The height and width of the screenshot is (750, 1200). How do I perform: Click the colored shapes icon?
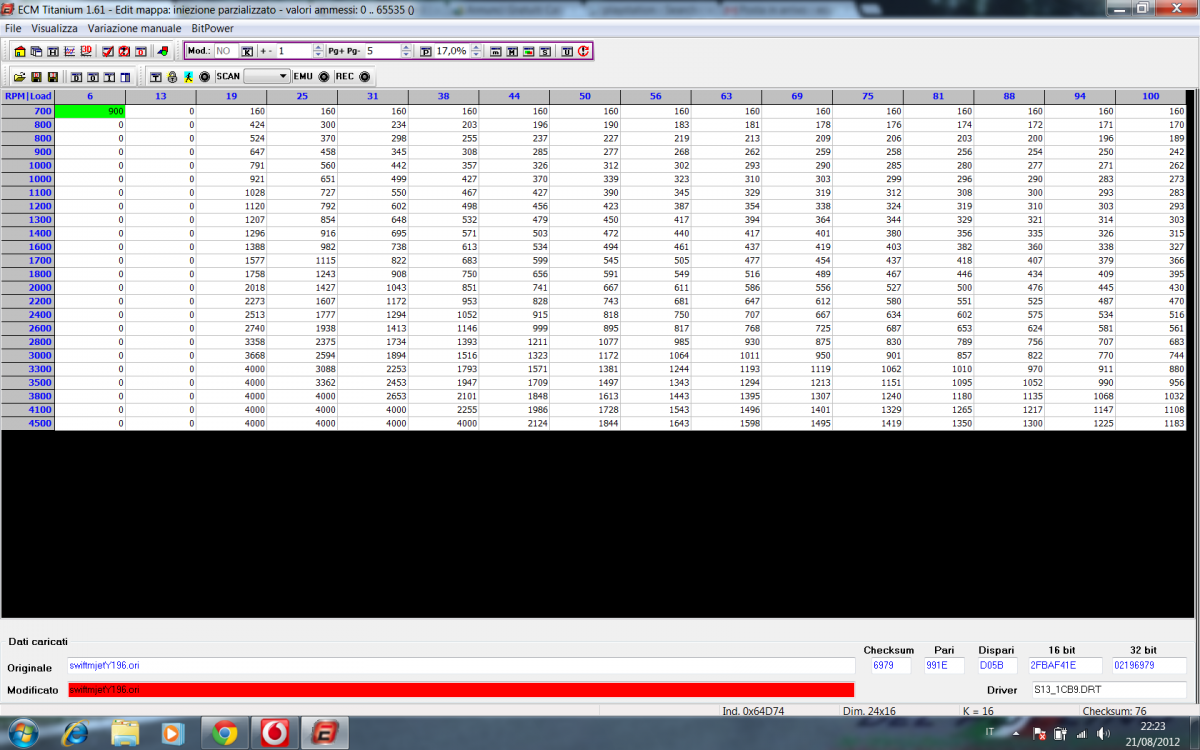point(162,51)
